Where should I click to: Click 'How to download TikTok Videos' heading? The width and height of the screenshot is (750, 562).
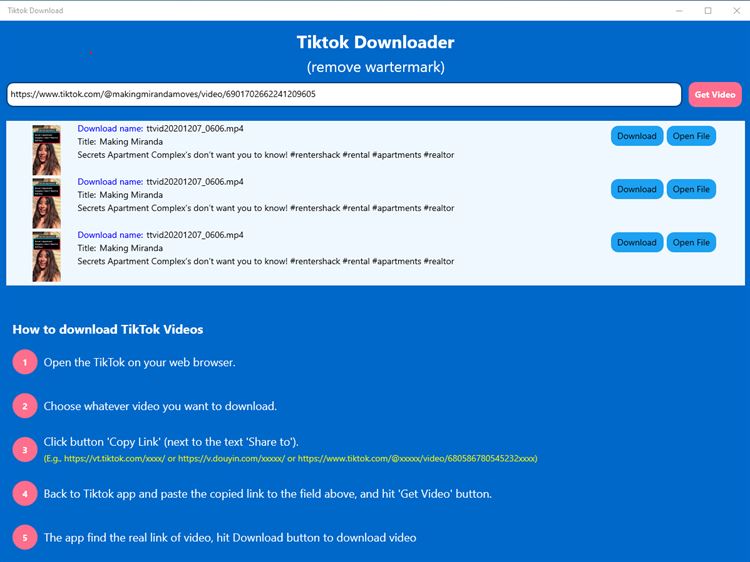[108, 329]
